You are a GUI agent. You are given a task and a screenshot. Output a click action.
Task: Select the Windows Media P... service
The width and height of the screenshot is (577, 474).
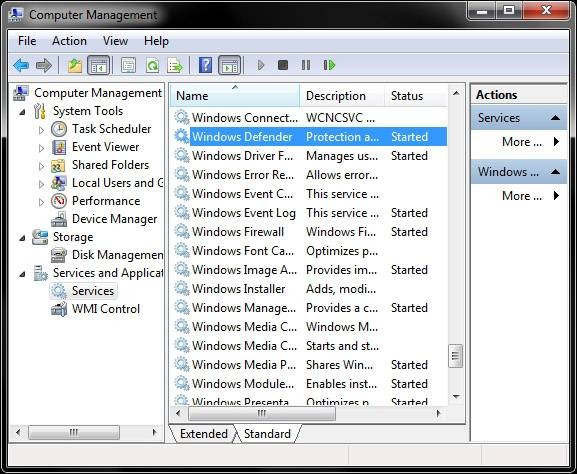310,365
